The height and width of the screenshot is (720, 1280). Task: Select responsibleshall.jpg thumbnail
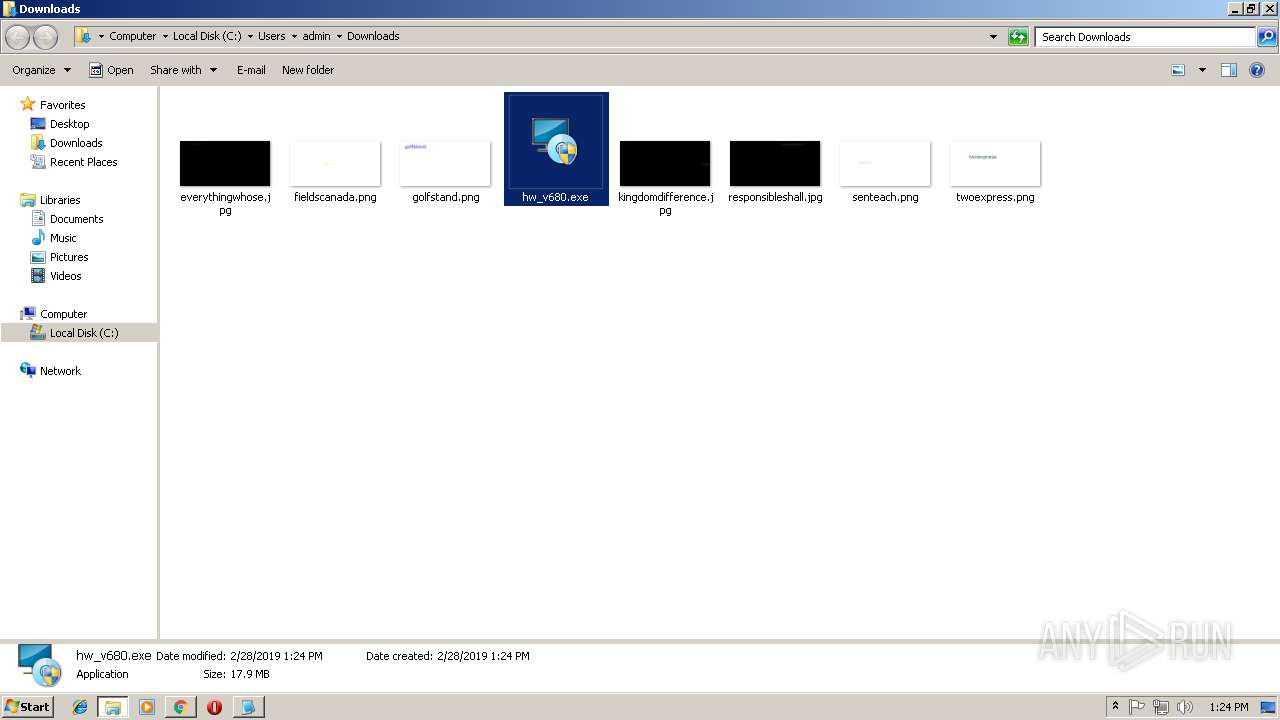point(775,163)
